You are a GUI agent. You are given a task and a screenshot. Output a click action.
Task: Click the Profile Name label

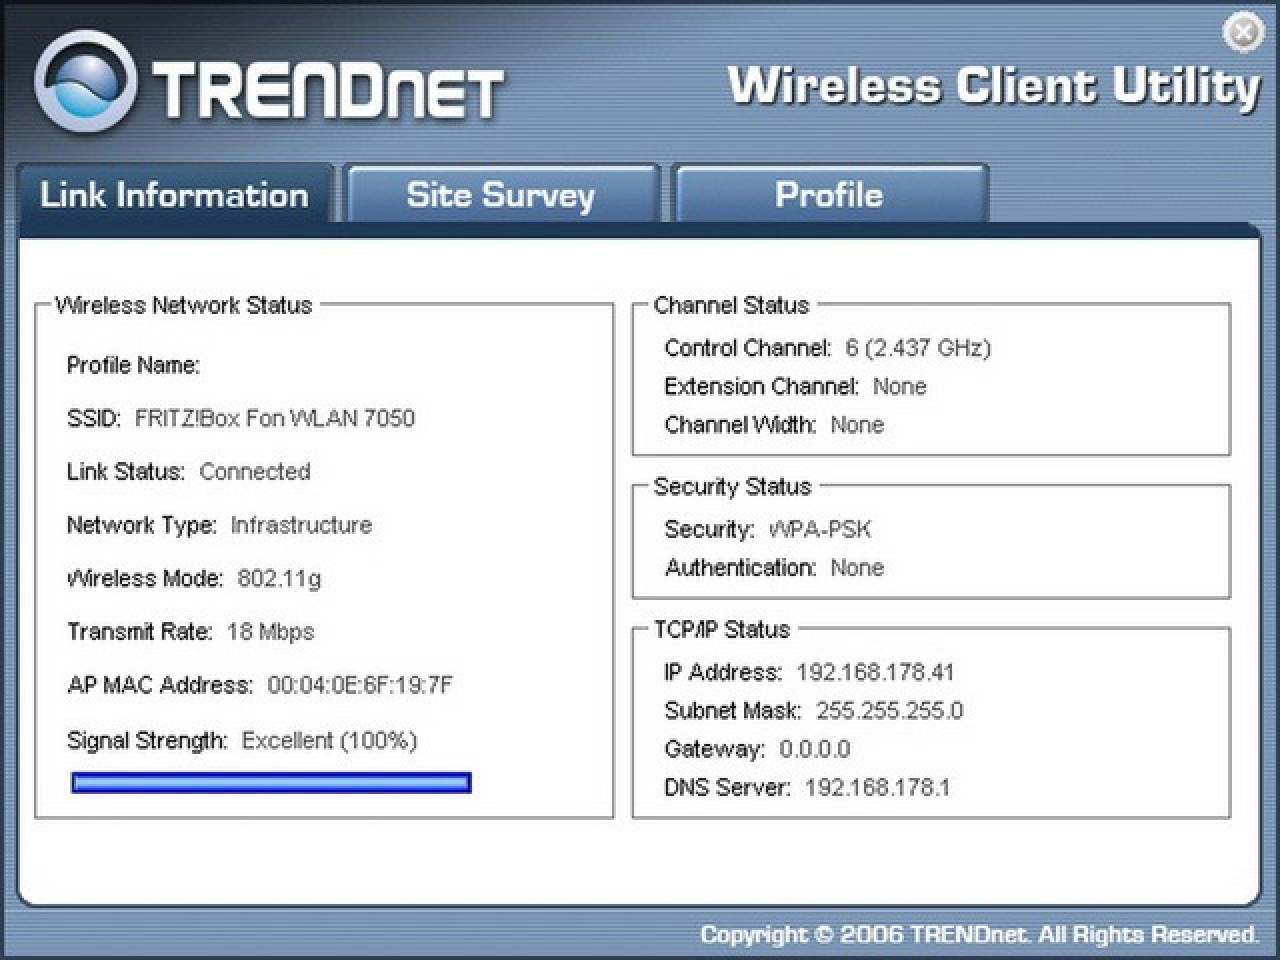133,365
